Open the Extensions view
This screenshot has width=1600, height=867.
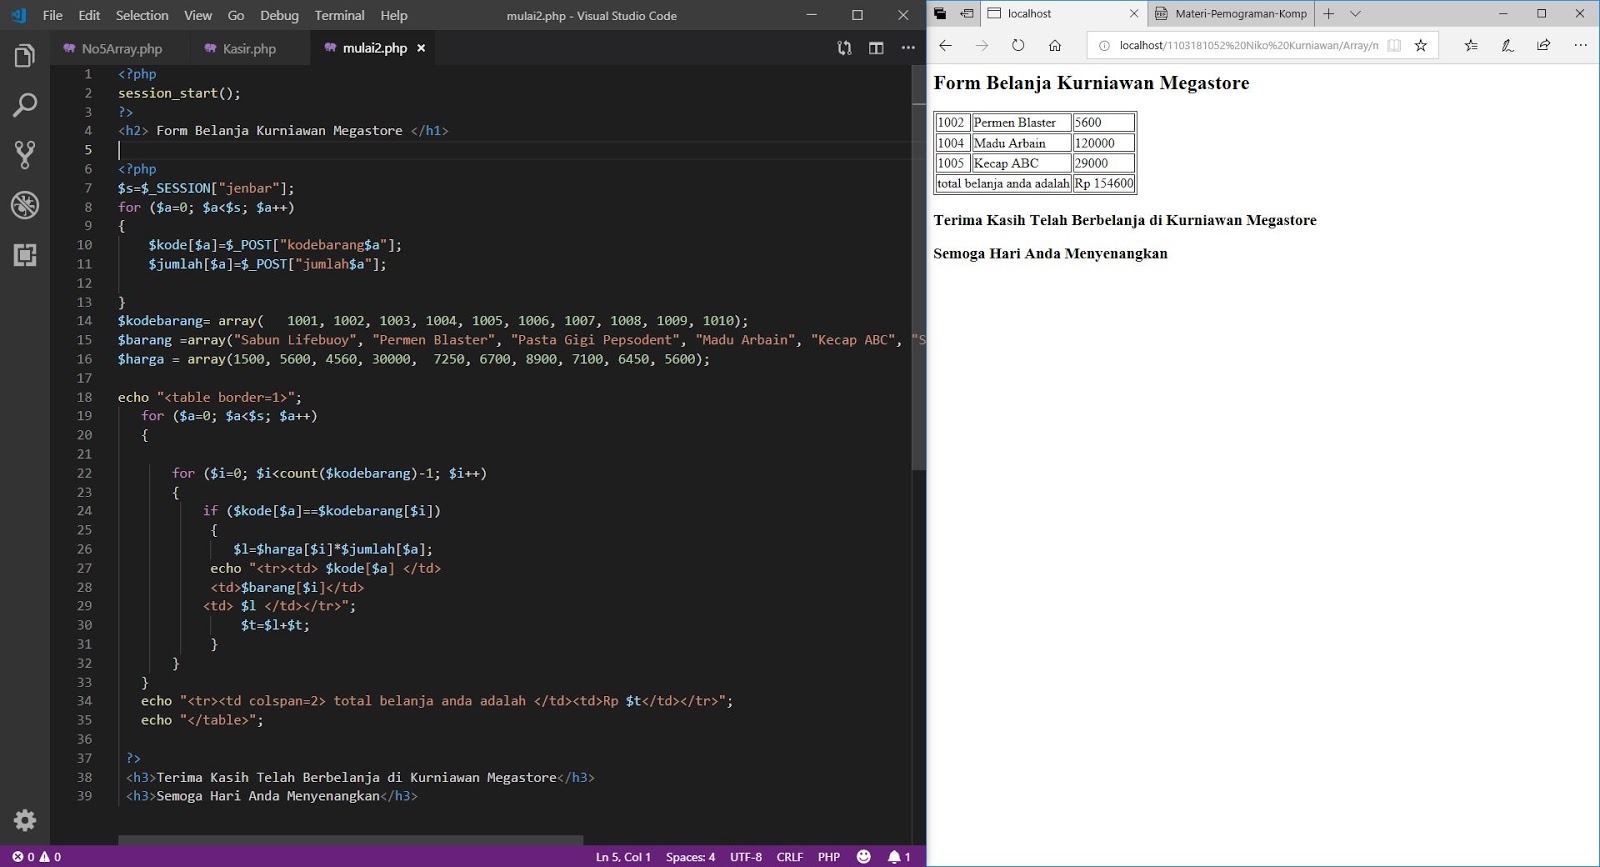click(x=25, y=255)
